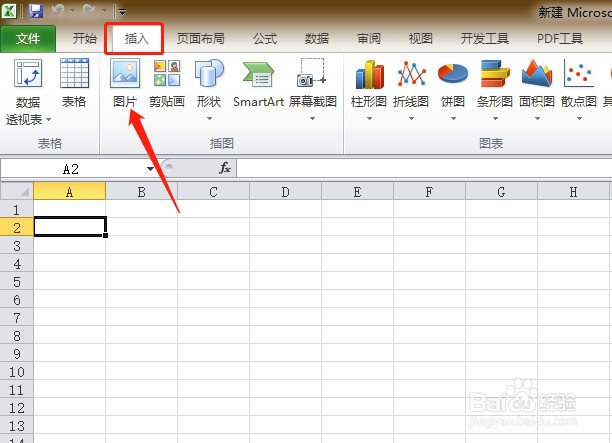Viewport: 612px width, 443px height.
Task: Click the Select All corner button
Action: click(x=17, y=191)
